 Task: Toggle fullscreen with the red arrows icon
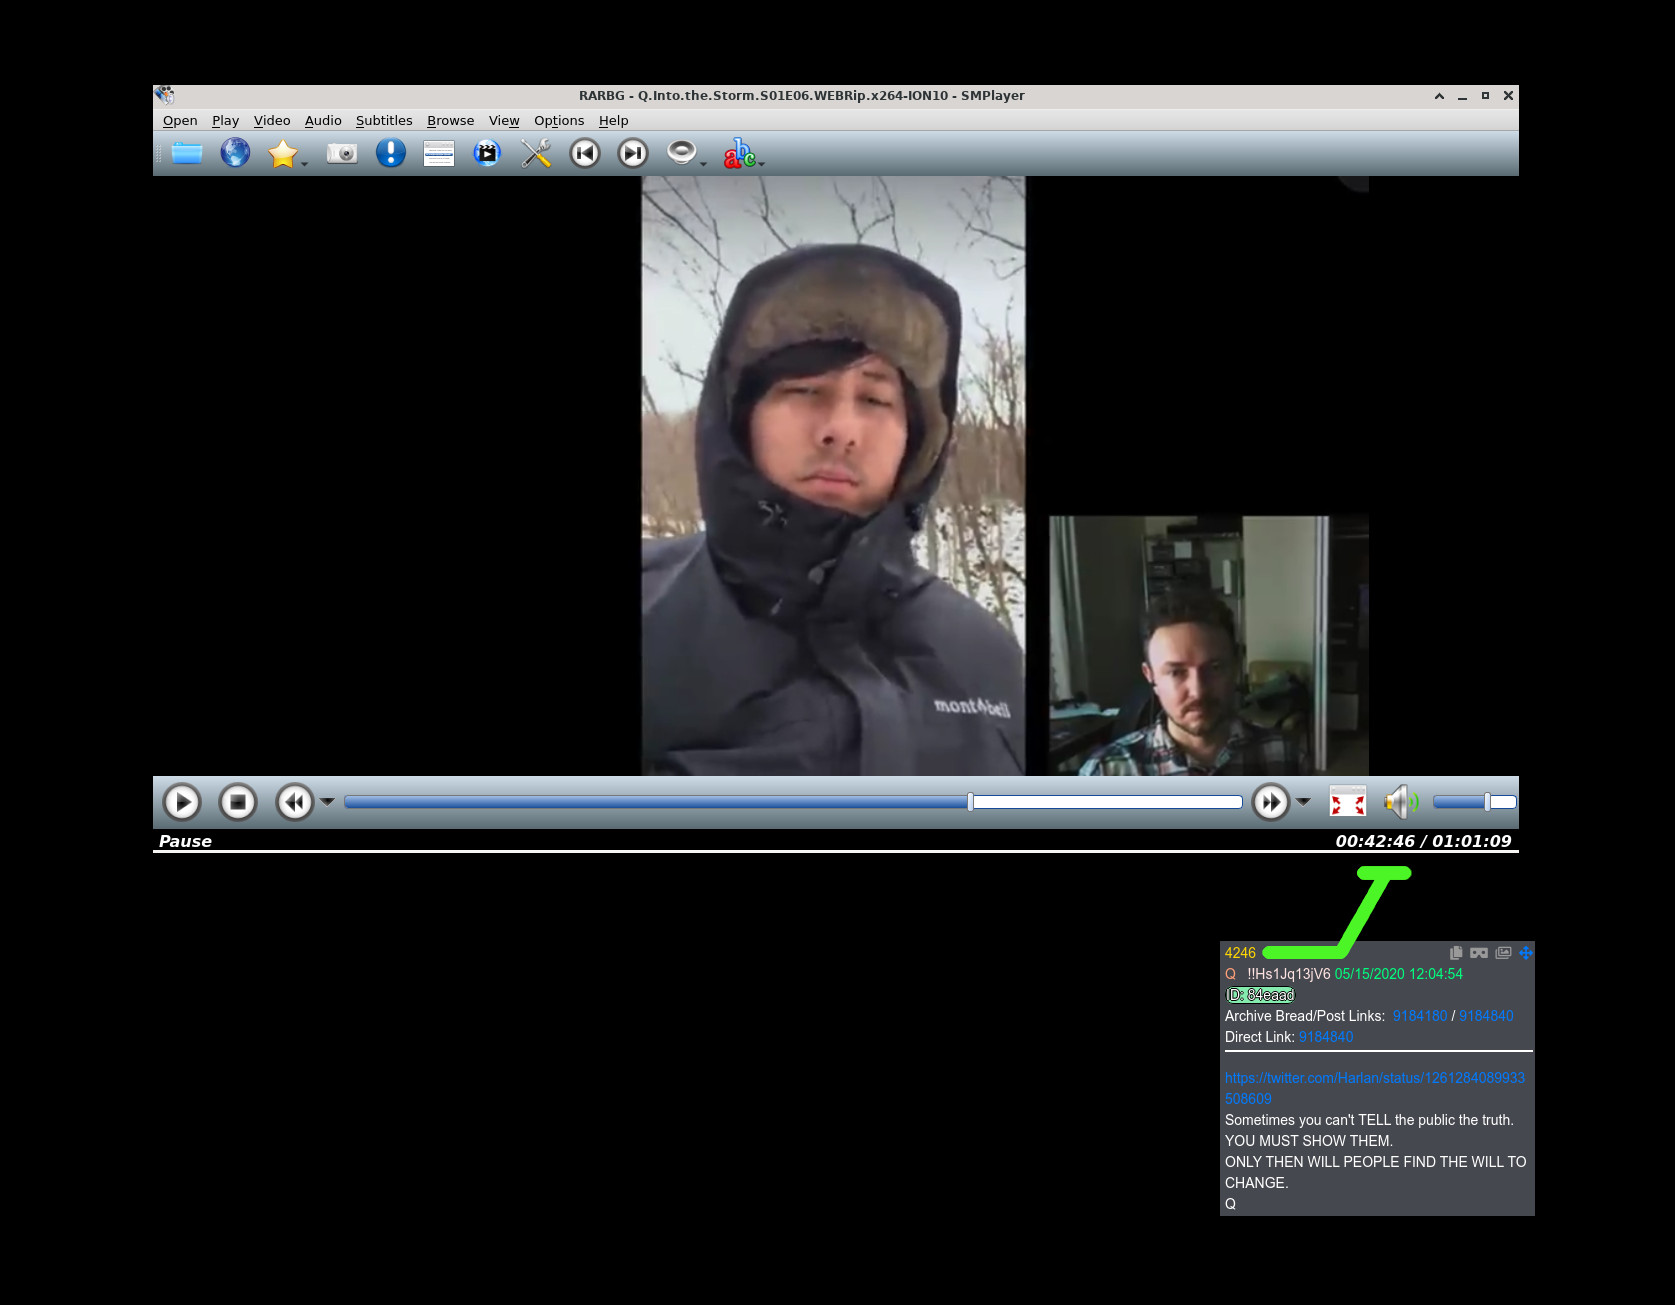pyautogui.click(x=1348, y=802)
